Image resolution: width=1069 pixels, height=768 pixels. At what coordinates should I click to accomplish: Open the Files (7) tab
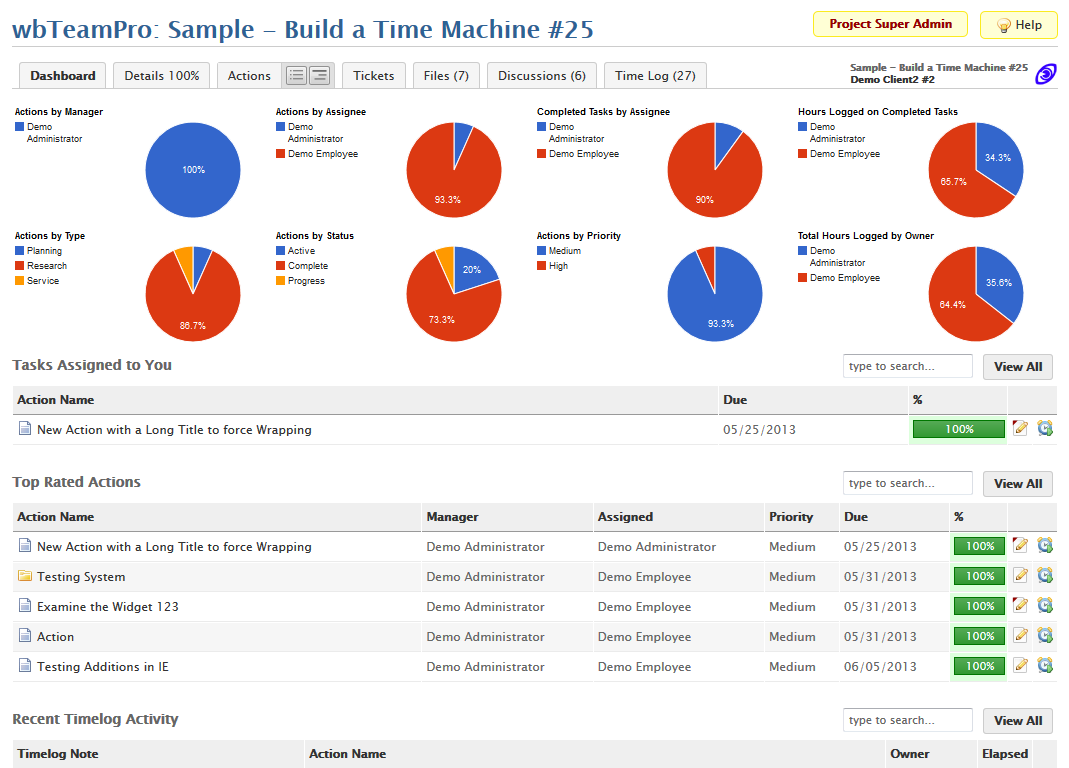pyautogui.click(x=446, y=75)
